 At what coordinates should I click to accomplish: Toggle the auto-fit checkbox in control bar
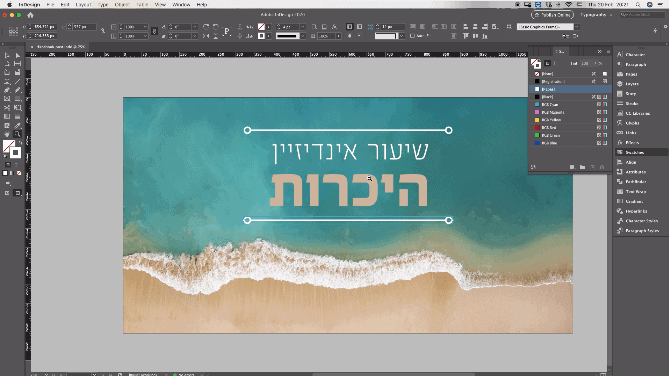pos(412,36)
